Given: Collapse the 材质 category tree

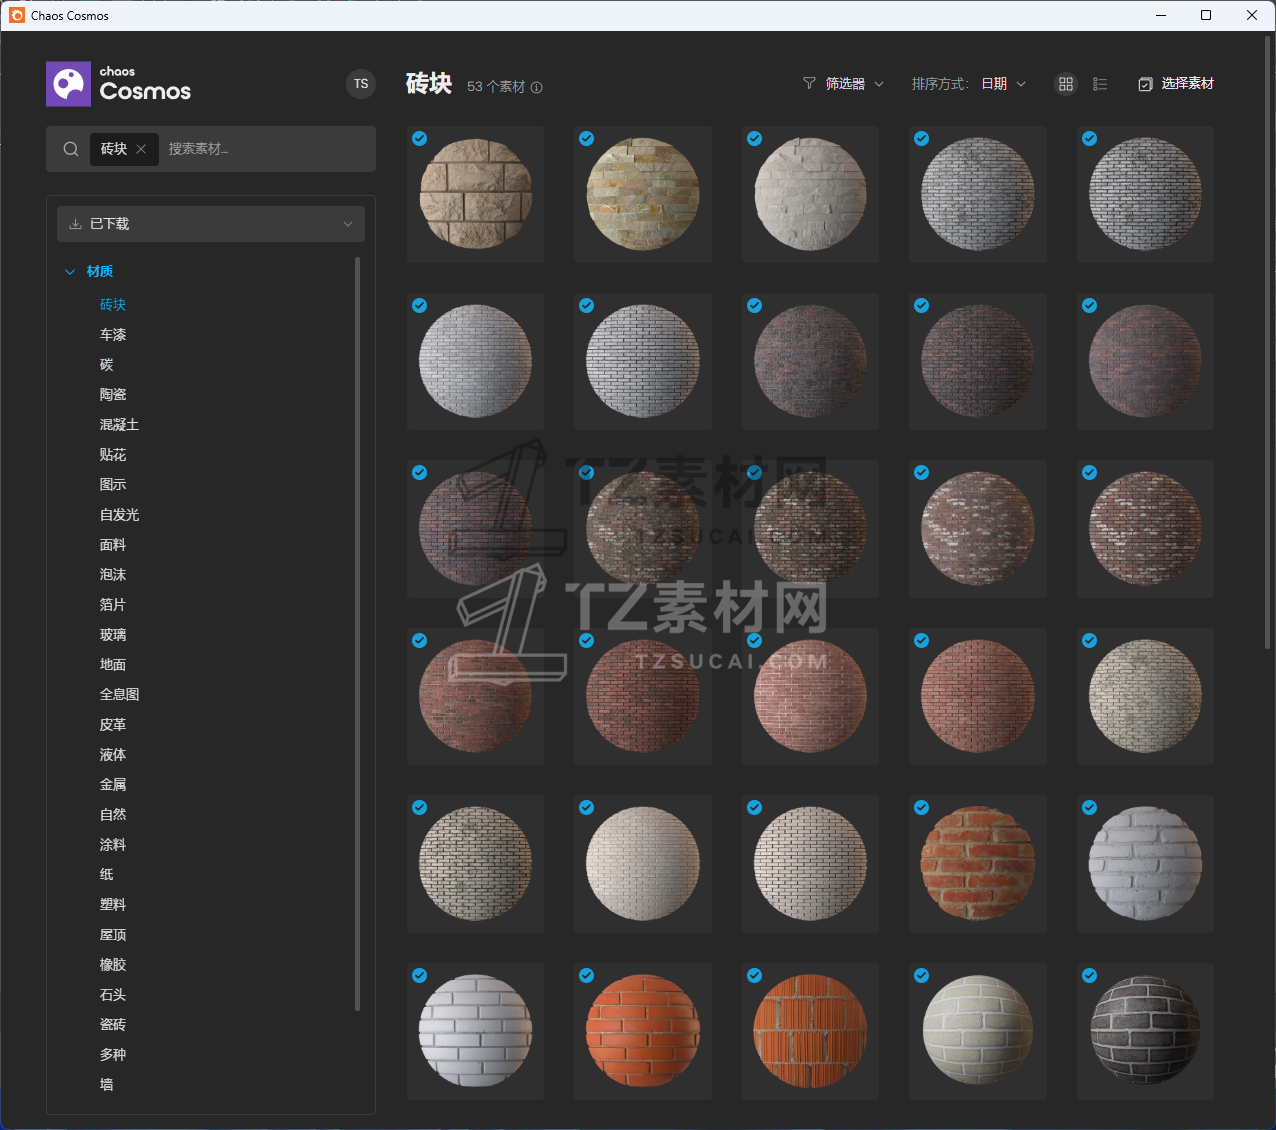Looking at the screenshot, I should (70, 272).
